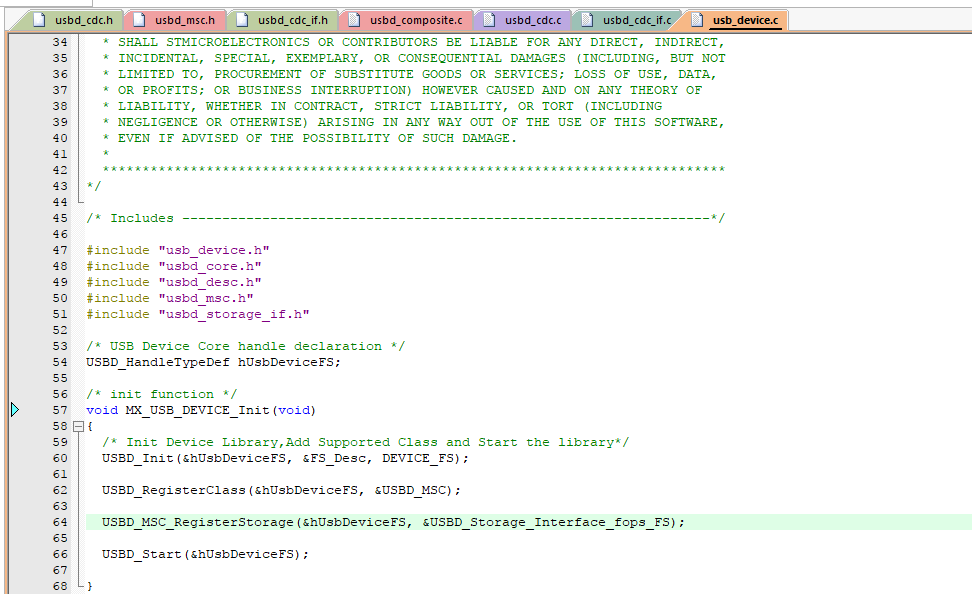Click the DEVICE_FS argument on line 60
This screenshot has width=972, height=594.
[418, 458]
